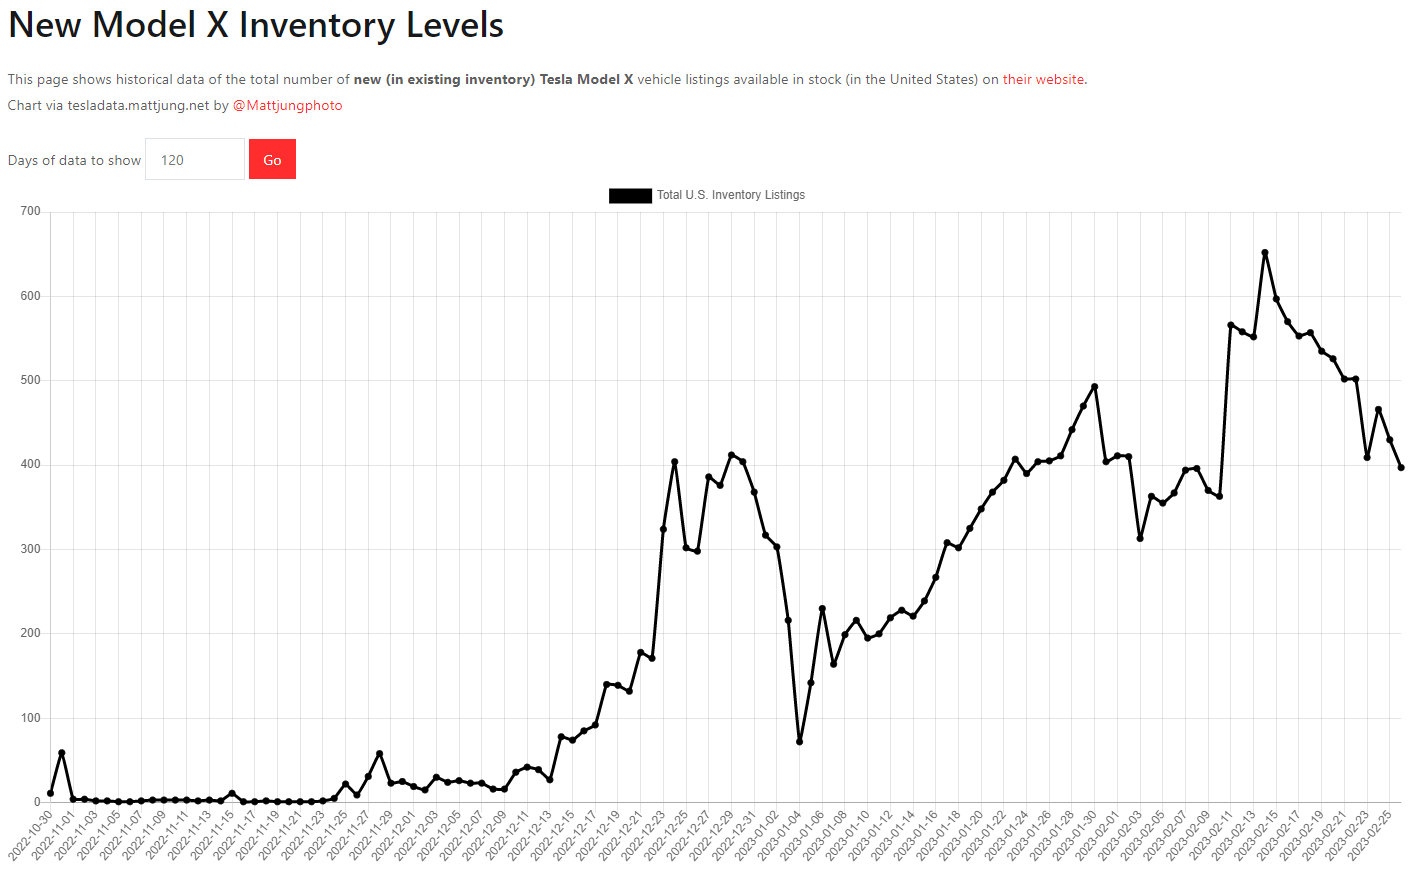Click the black legend color swatch
1417x869 pixels.
pyautogui.click(x=630, y=195)
